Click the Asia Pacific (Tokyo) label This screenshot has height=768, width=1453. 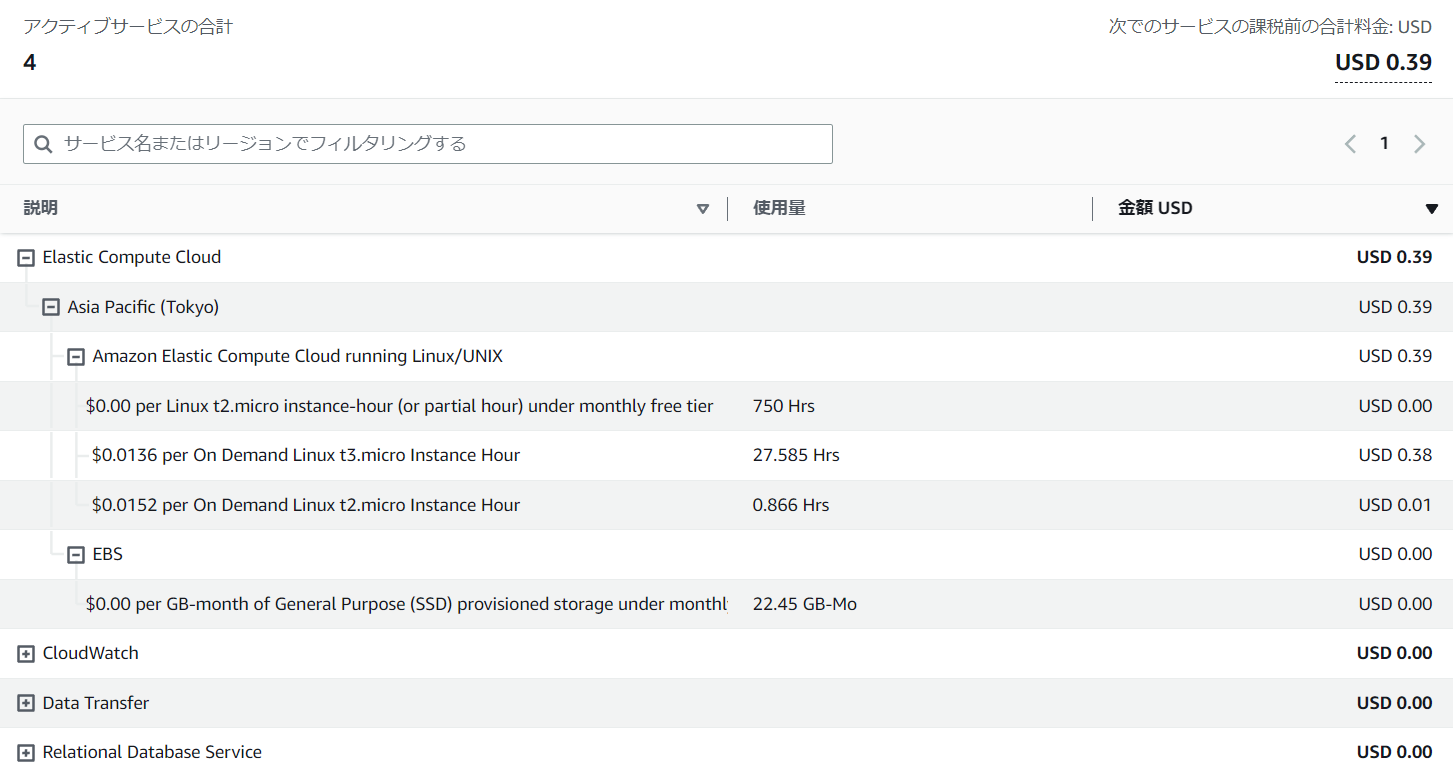click(143, 307)
